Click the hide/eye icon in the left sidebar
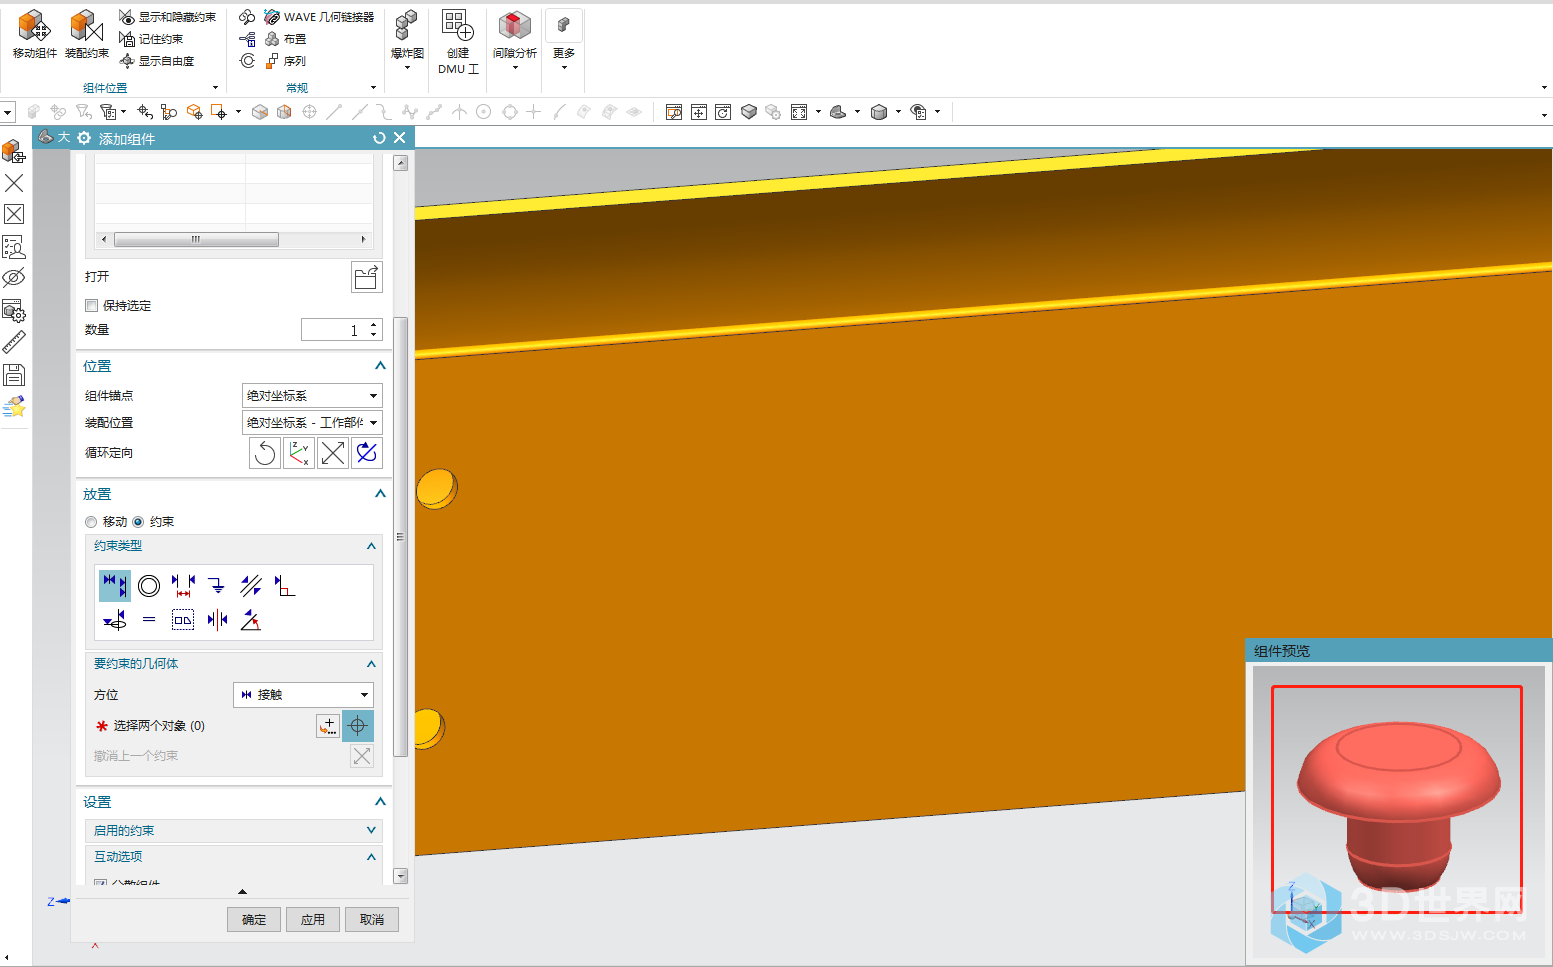 coord(14,278)
